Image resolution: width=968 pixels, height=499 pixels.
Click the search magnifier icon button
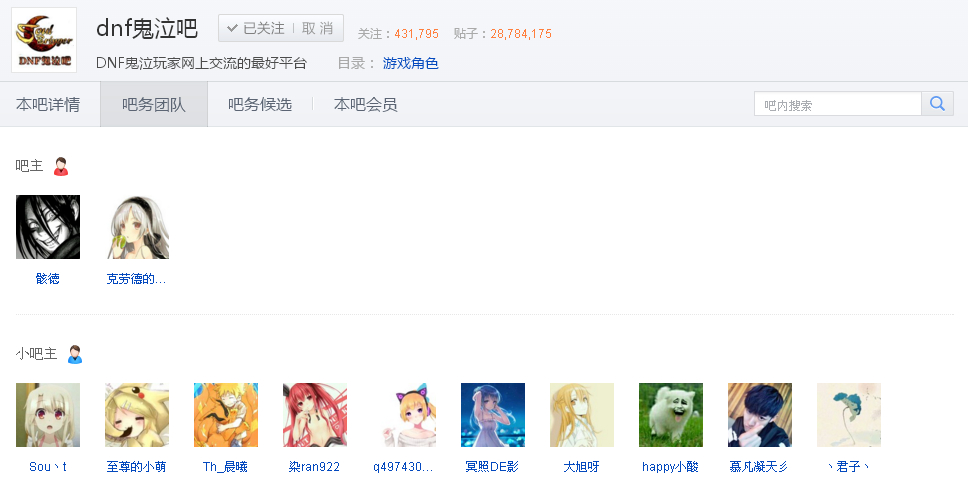(937, 104)
